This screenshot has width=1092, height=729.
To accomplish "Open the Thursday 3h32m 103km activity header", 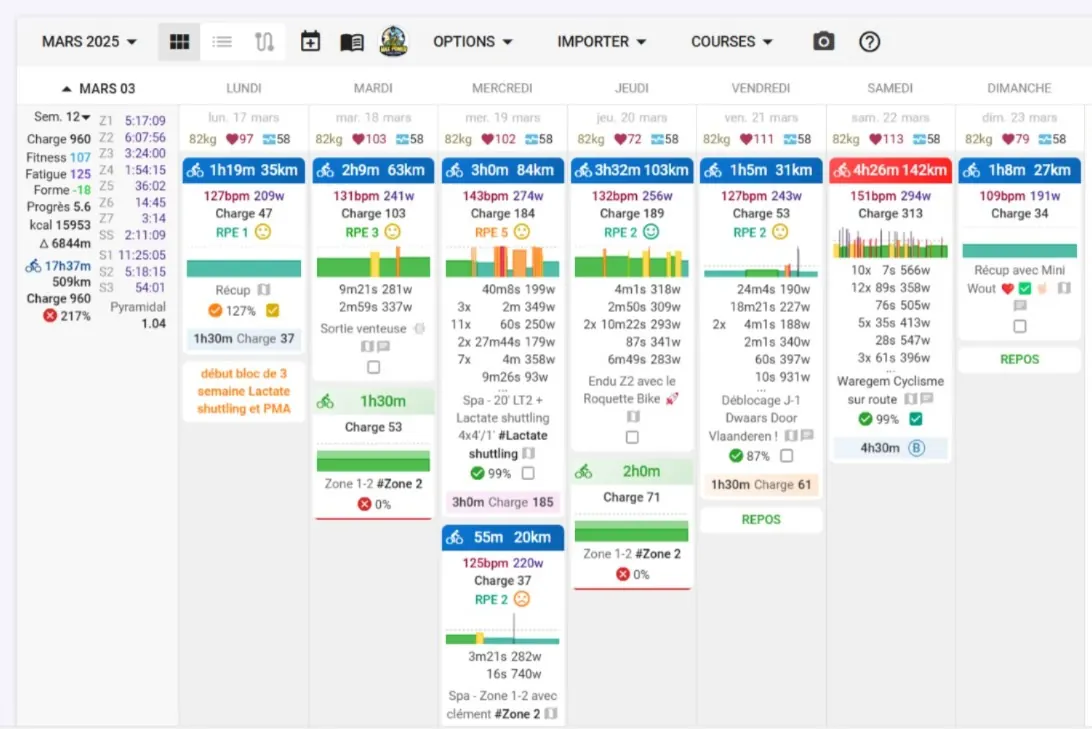I will (x=632, y=170).
